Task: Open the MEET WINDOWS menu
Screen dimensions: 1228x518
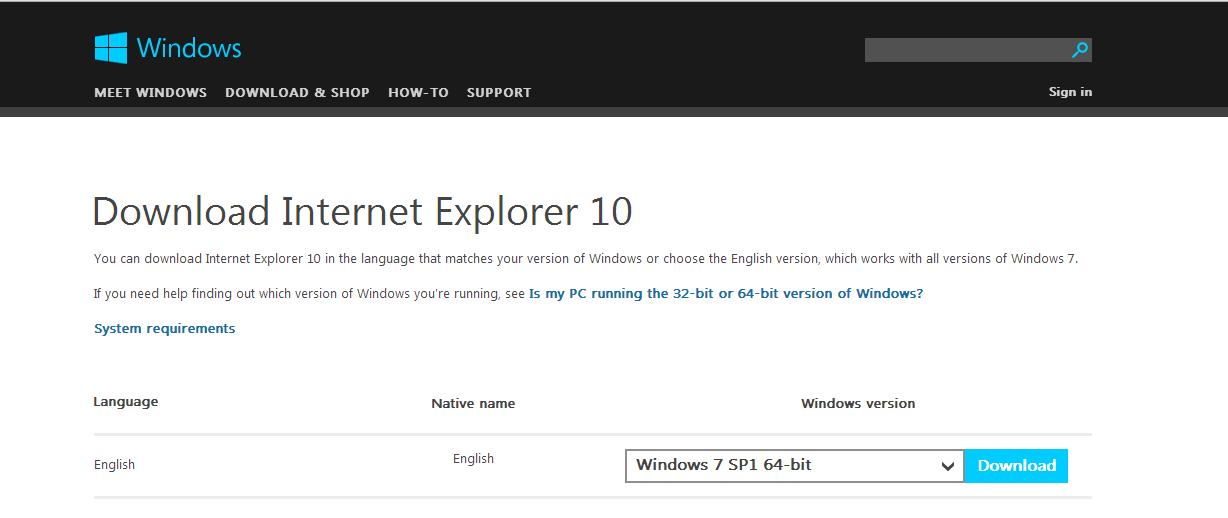Action: pyautogui.click(x=150, y=93)
